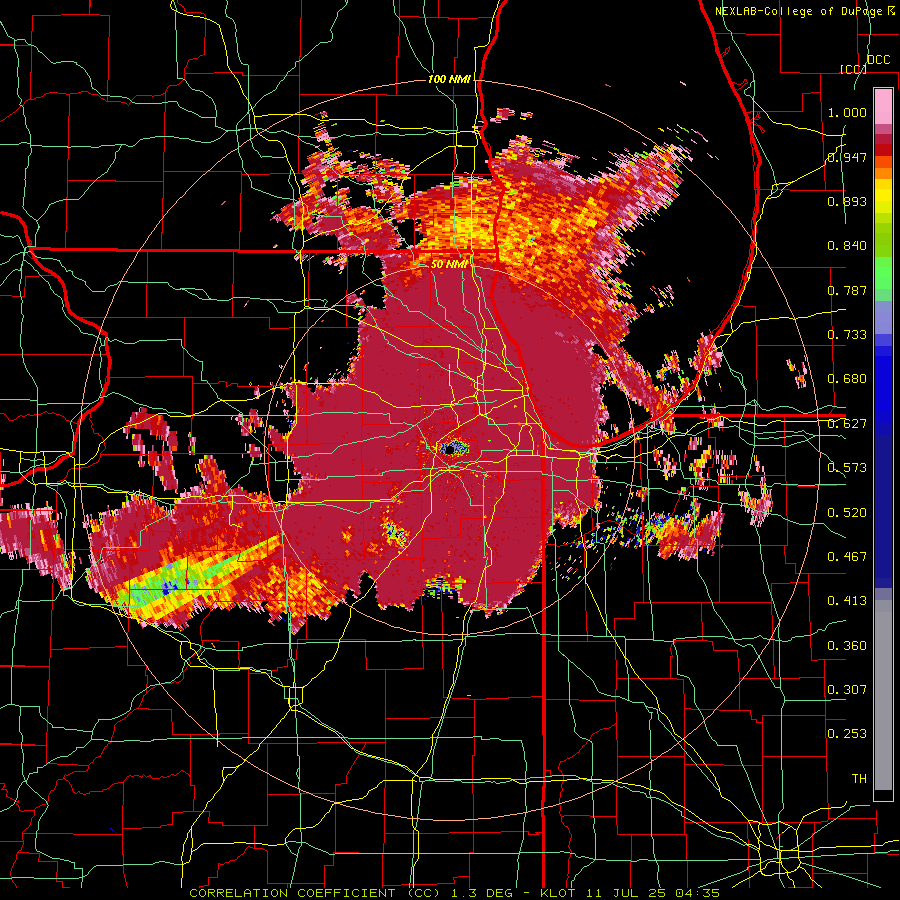Click the 100 NMI range ring label

(449, 79)
